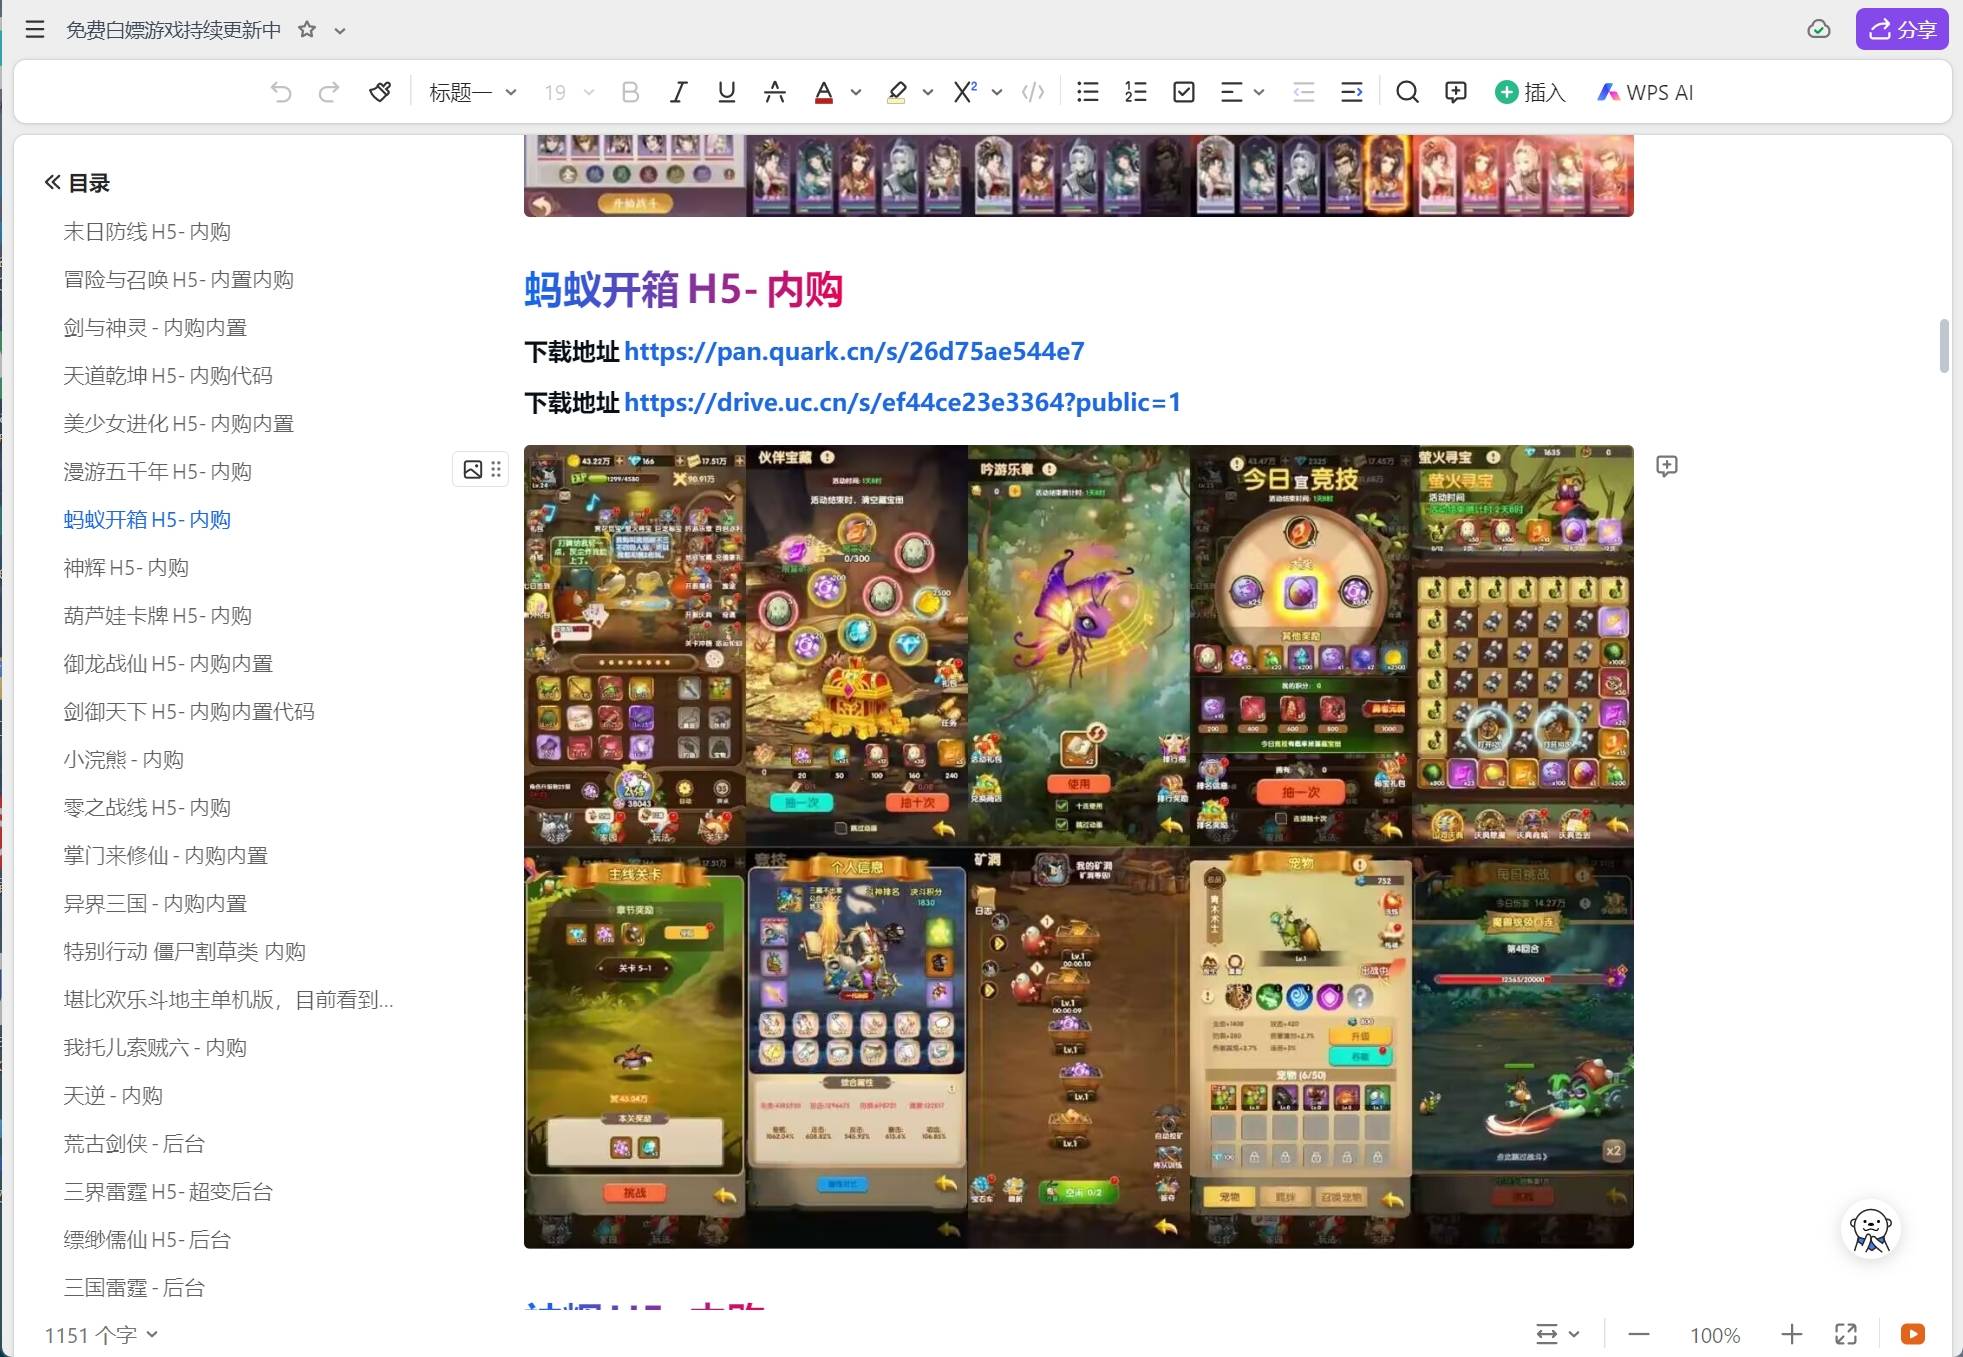The image size is (1963, 1357).
Task: Insert a code block
Action: (1033, 92)
